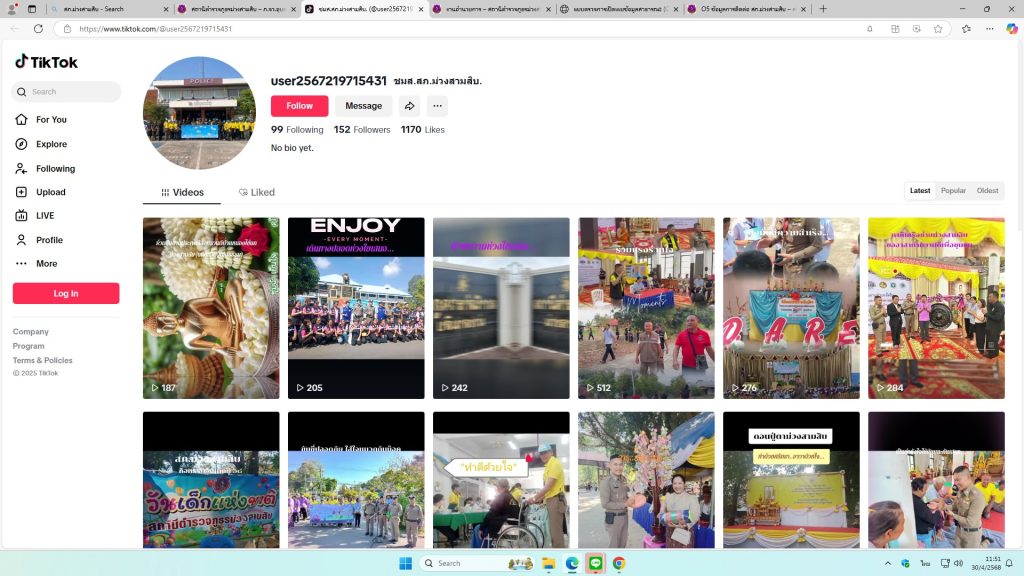Click the share arrow icon on profile
The width and height of the screenshot is (1024, 576).
[x=409, y=106]
